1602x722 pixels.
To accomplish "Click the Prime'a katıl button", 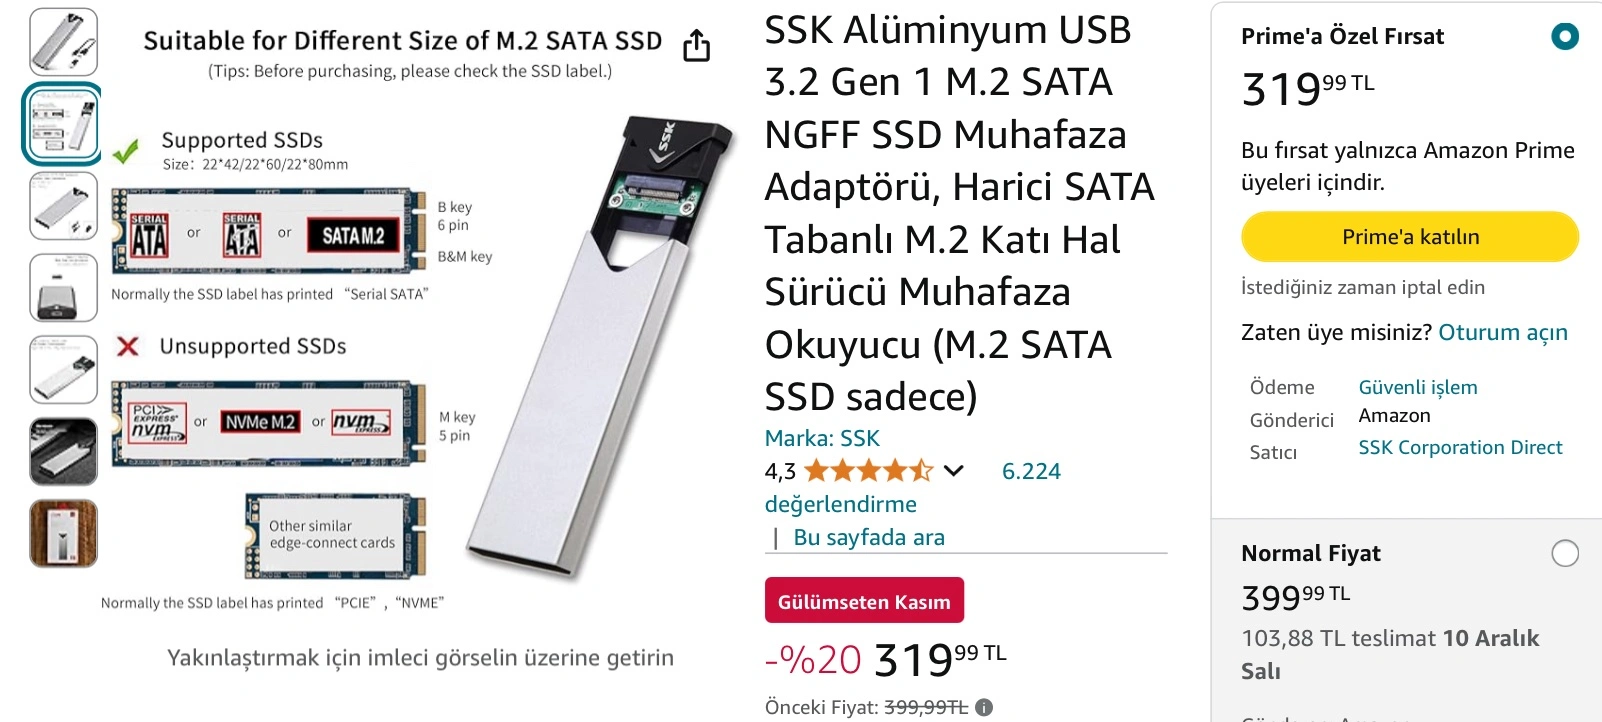I will pyautogui.click(x=1410, y=237).
